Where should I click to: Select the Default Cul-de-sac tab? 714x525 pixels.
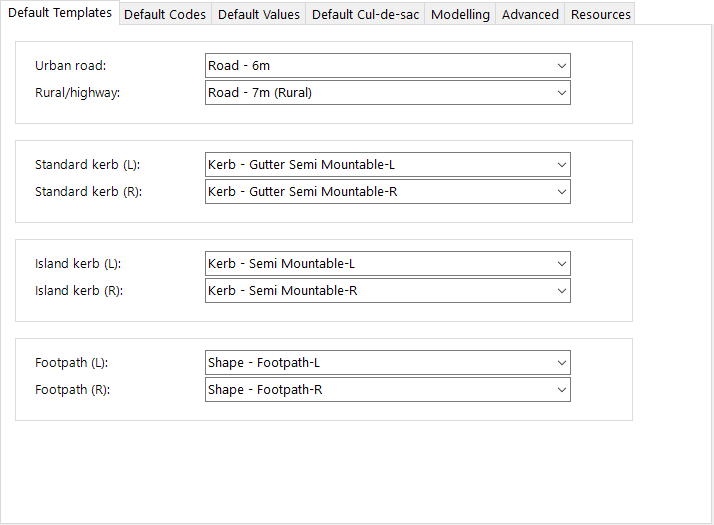(x=365, y=14)
